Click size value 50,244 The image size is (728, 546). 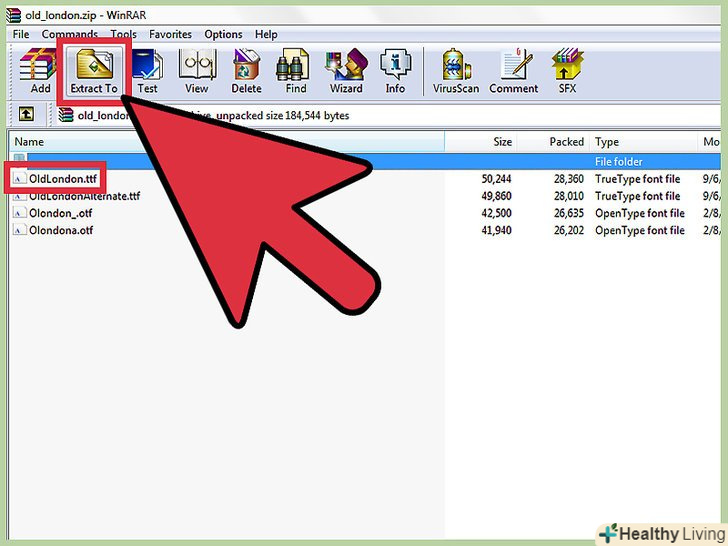(496, 179)
